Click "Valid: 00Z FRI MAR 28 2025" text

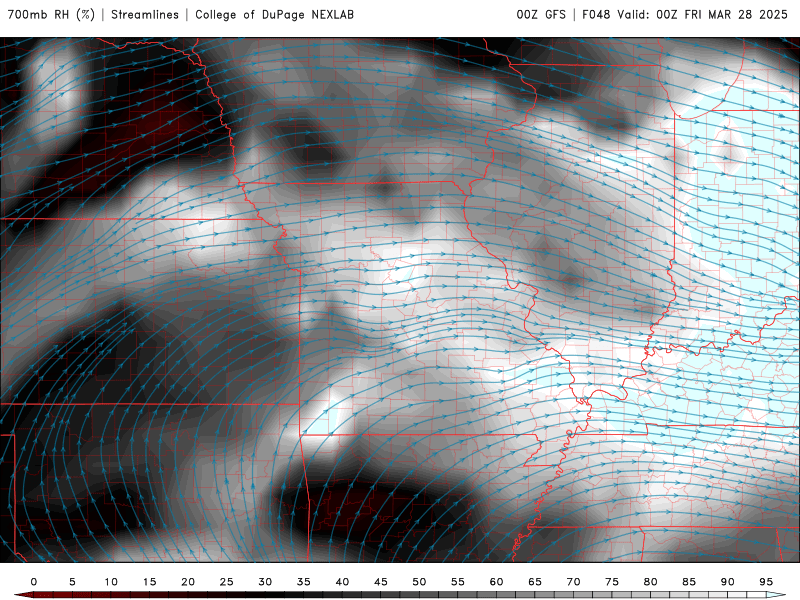click(x=703, y=15)
